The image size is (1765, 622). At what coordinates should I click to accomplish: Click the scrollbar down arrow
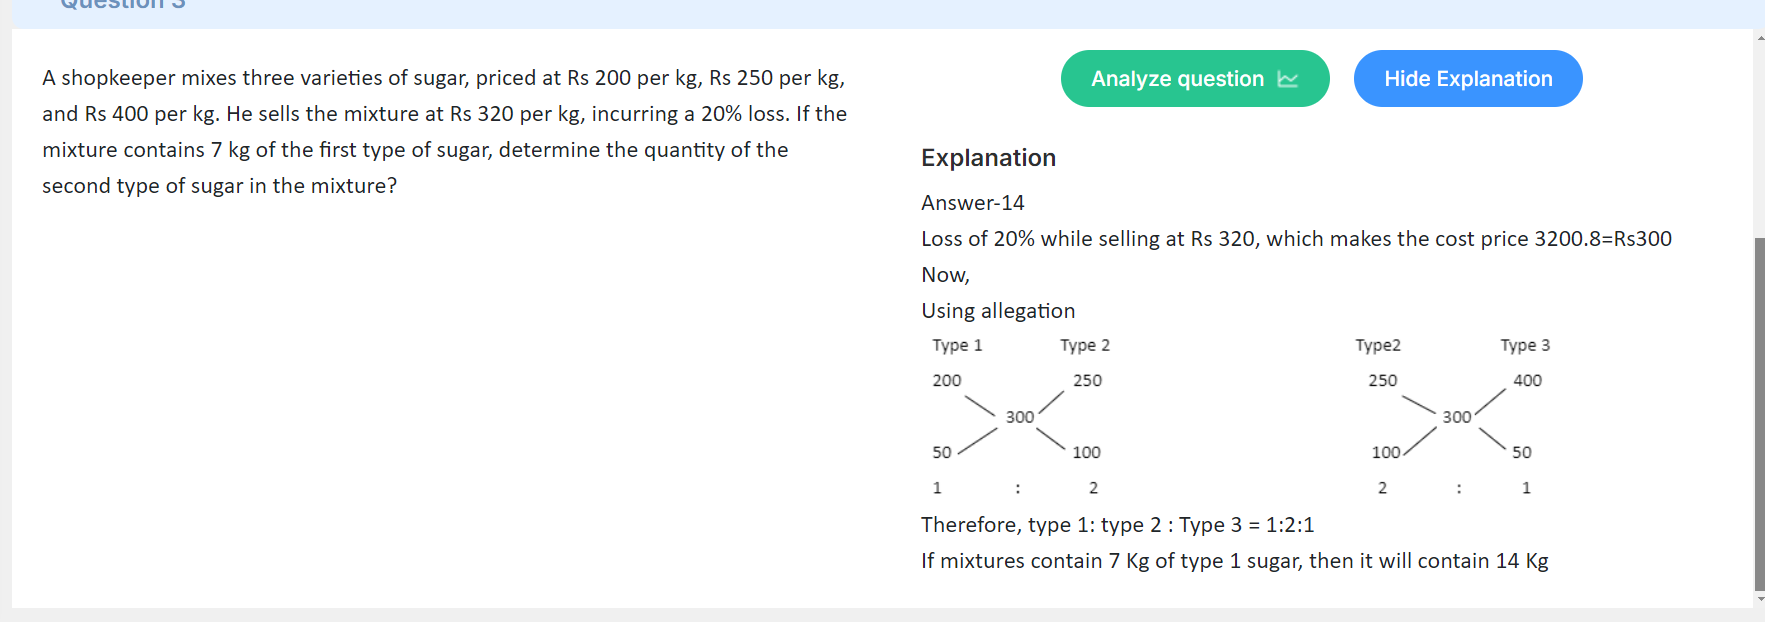point(1760,599)
